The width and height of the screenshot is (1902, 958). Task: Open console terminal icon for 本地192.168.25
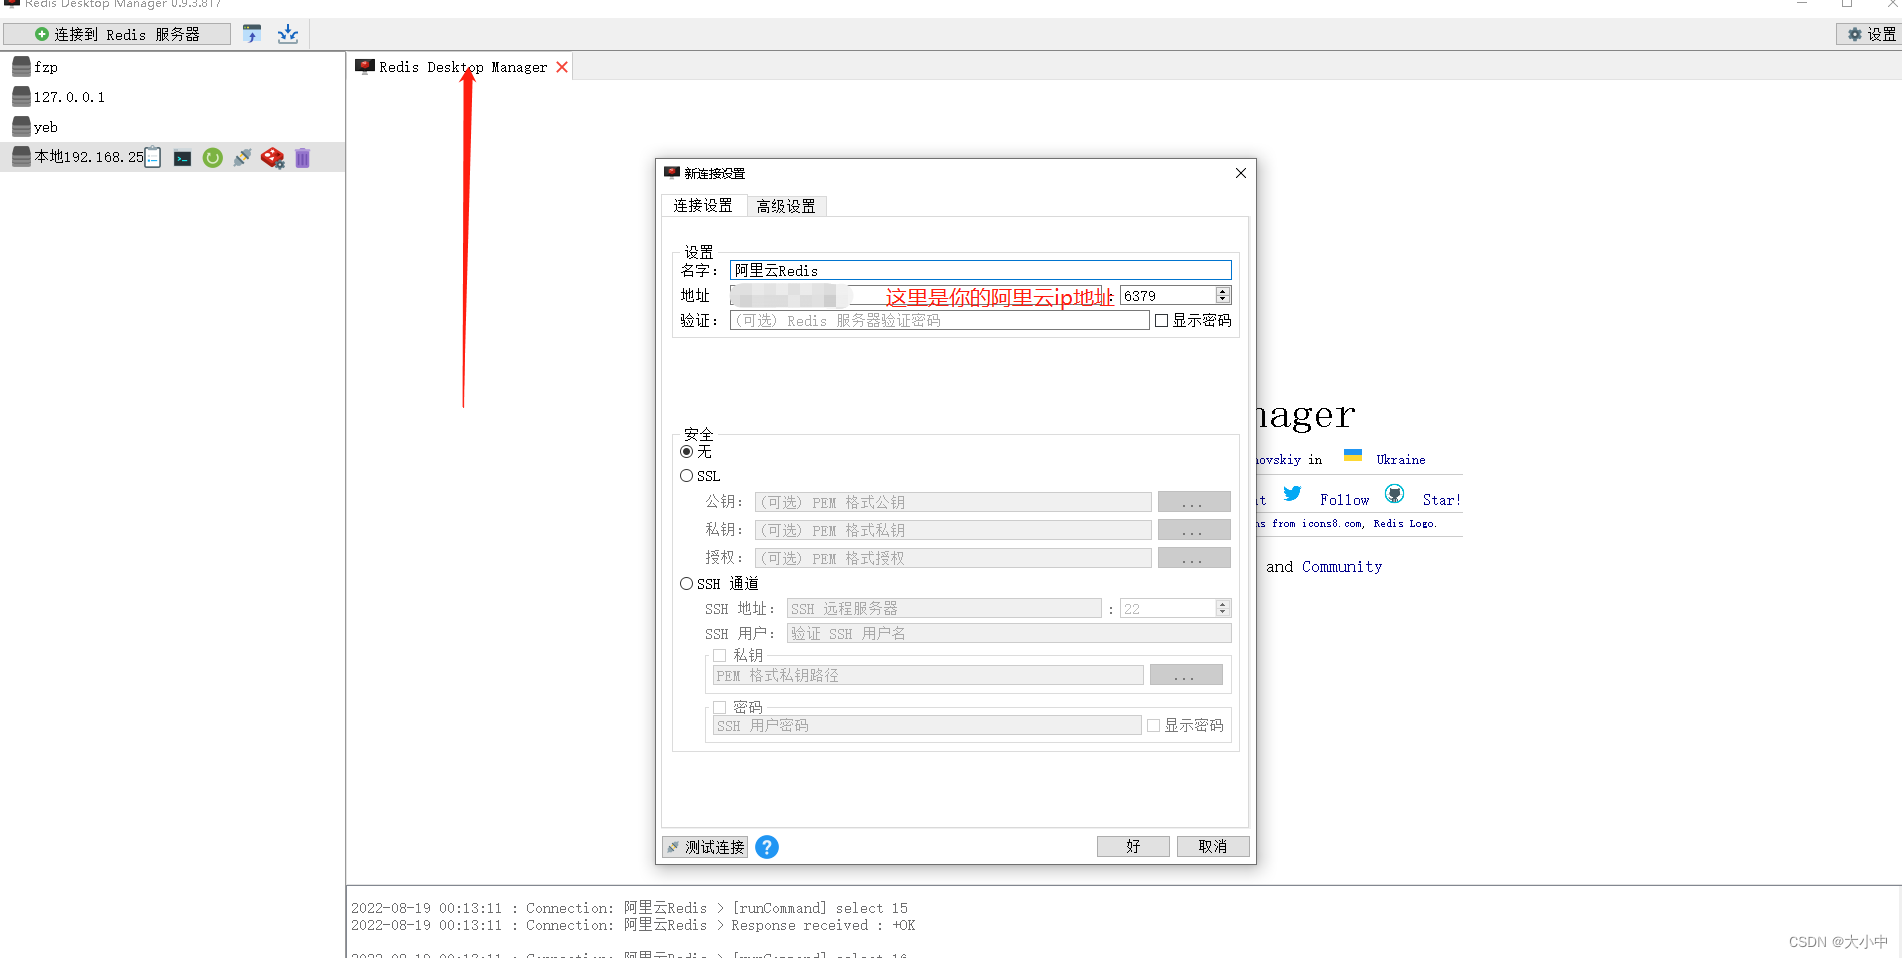point(182,158)
